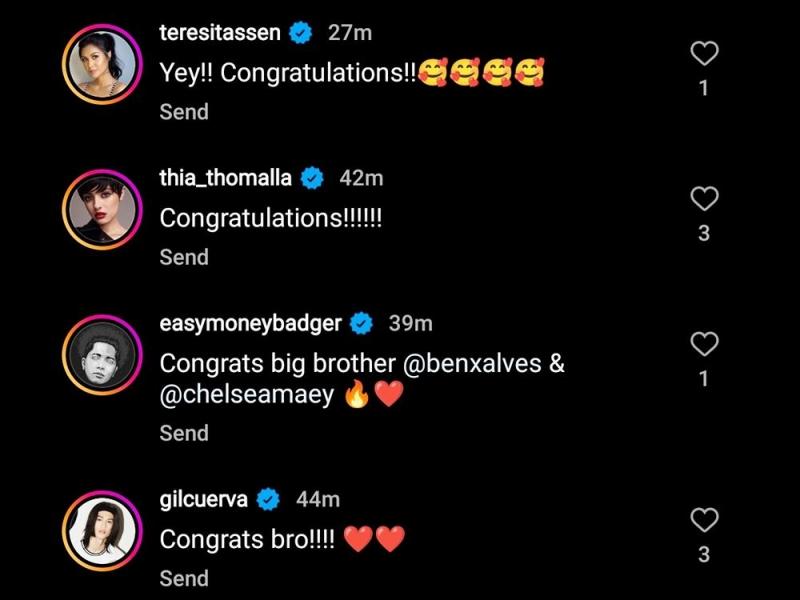Open the teresitassen username link
The width and height of the screenshot is (800, 600).
click(220, 33)
